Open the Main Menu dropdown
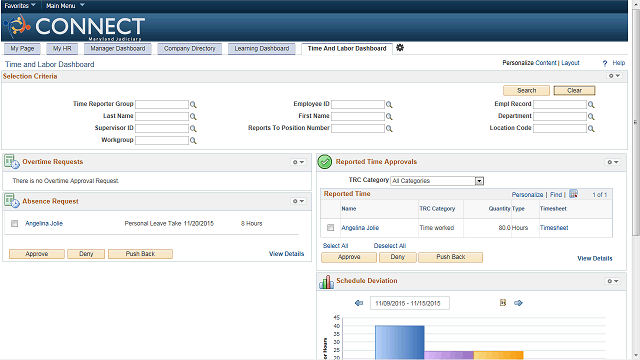 pos(65,5)
